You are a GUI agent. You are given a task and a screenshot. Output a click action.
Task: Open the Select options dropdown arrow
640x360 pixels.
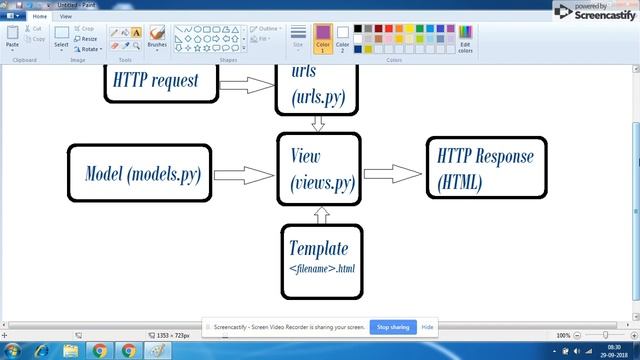[61, 50]
